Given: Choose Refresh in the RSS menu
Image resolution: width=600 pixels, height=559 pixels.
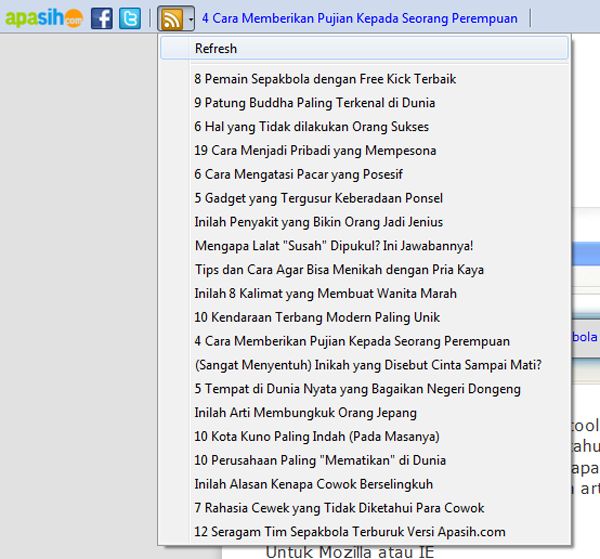Looking at the screenshot, I should coord(364,48).
